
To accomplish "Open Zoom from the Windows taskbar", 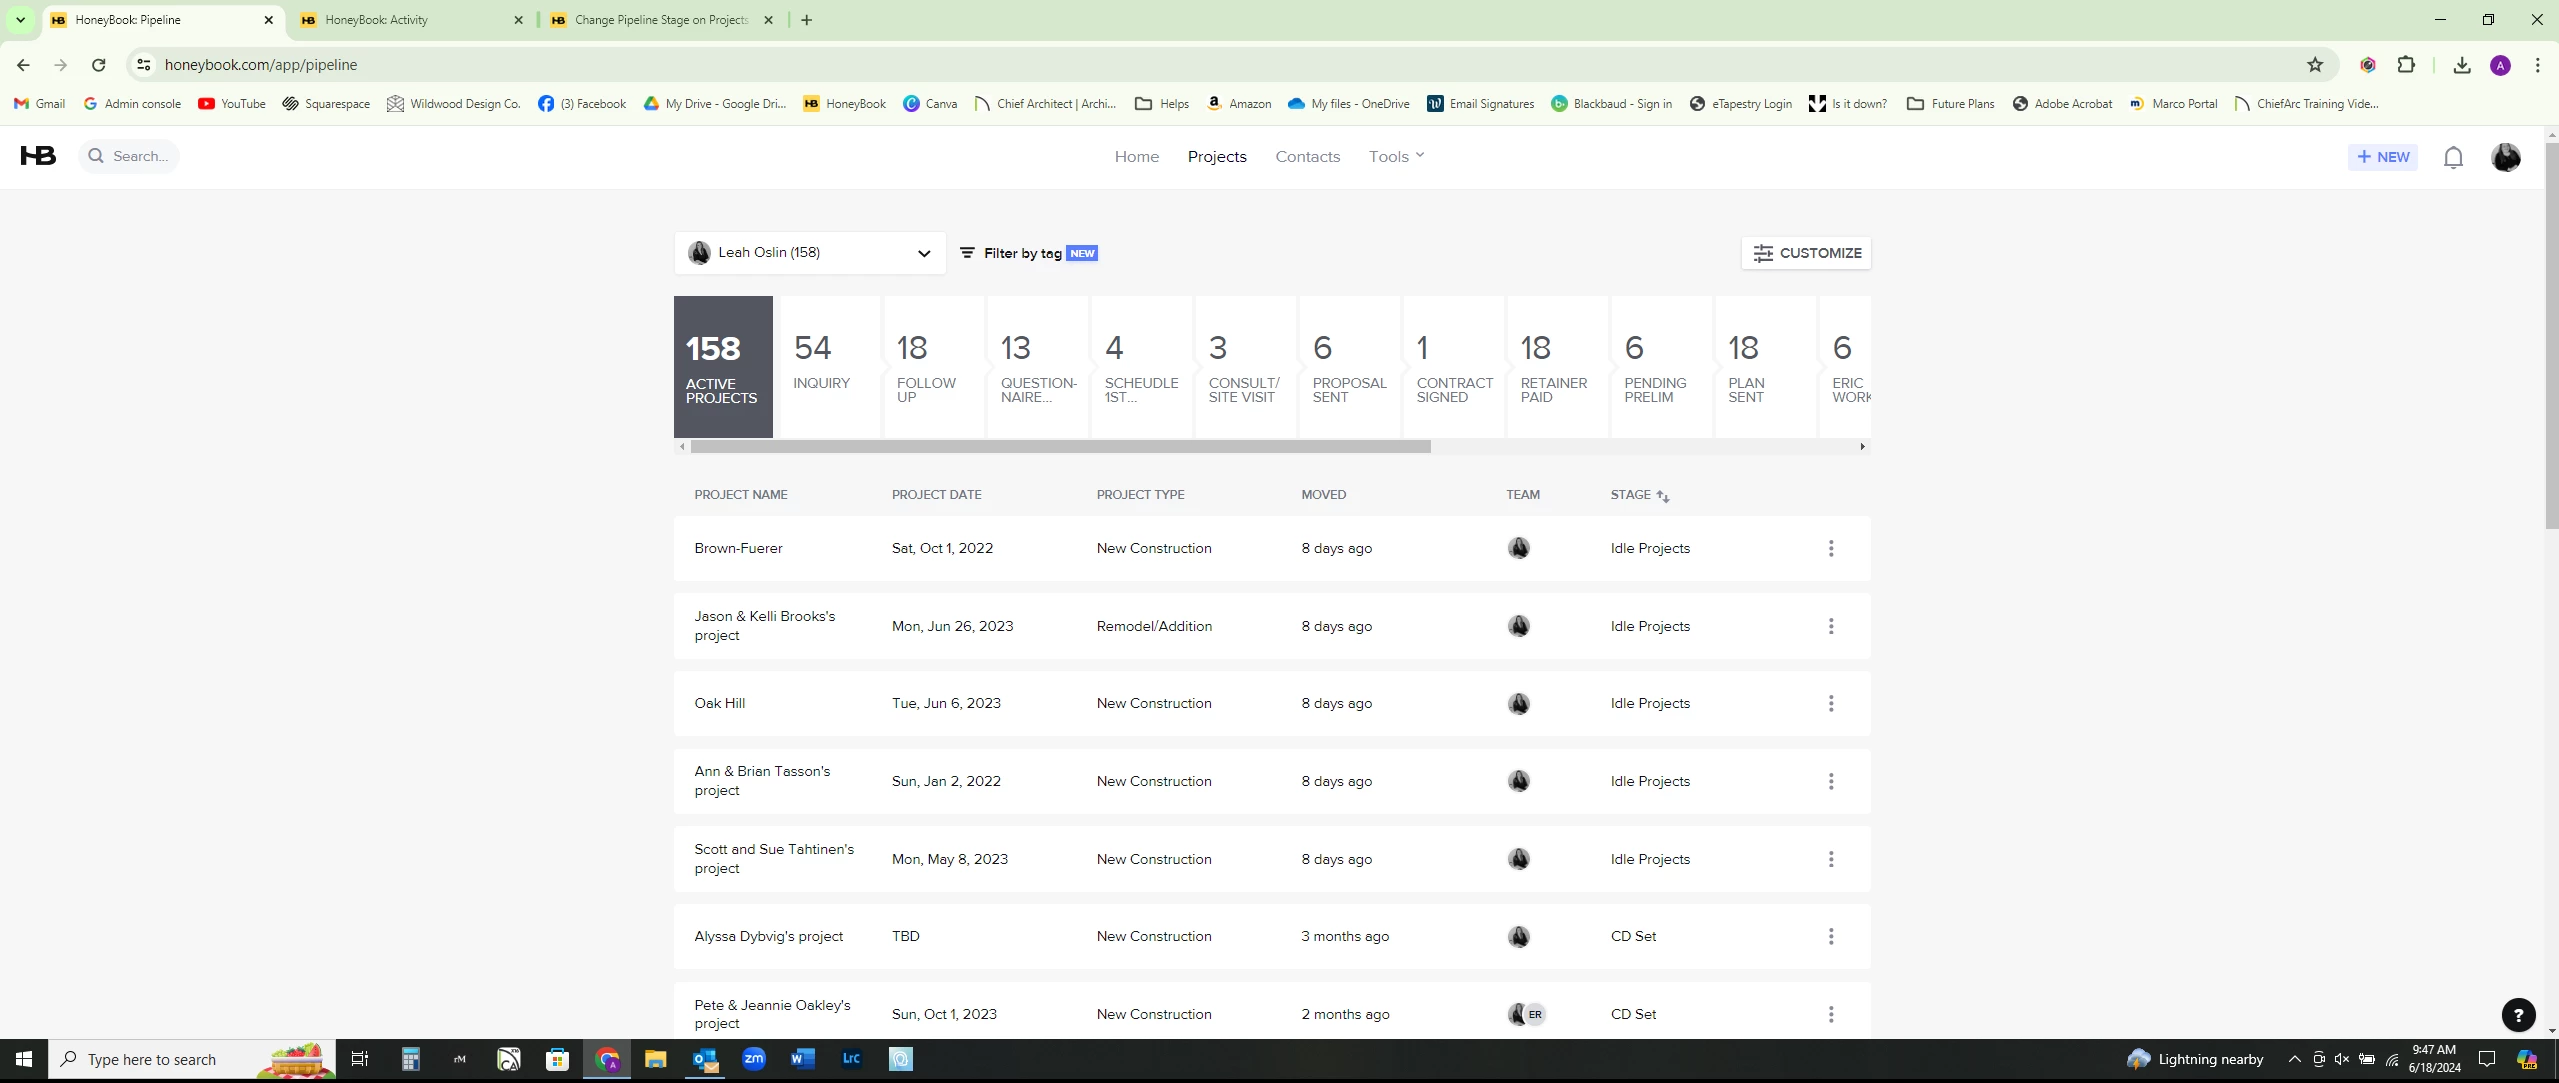I will pyautogui.click(x=754, y=1059).
